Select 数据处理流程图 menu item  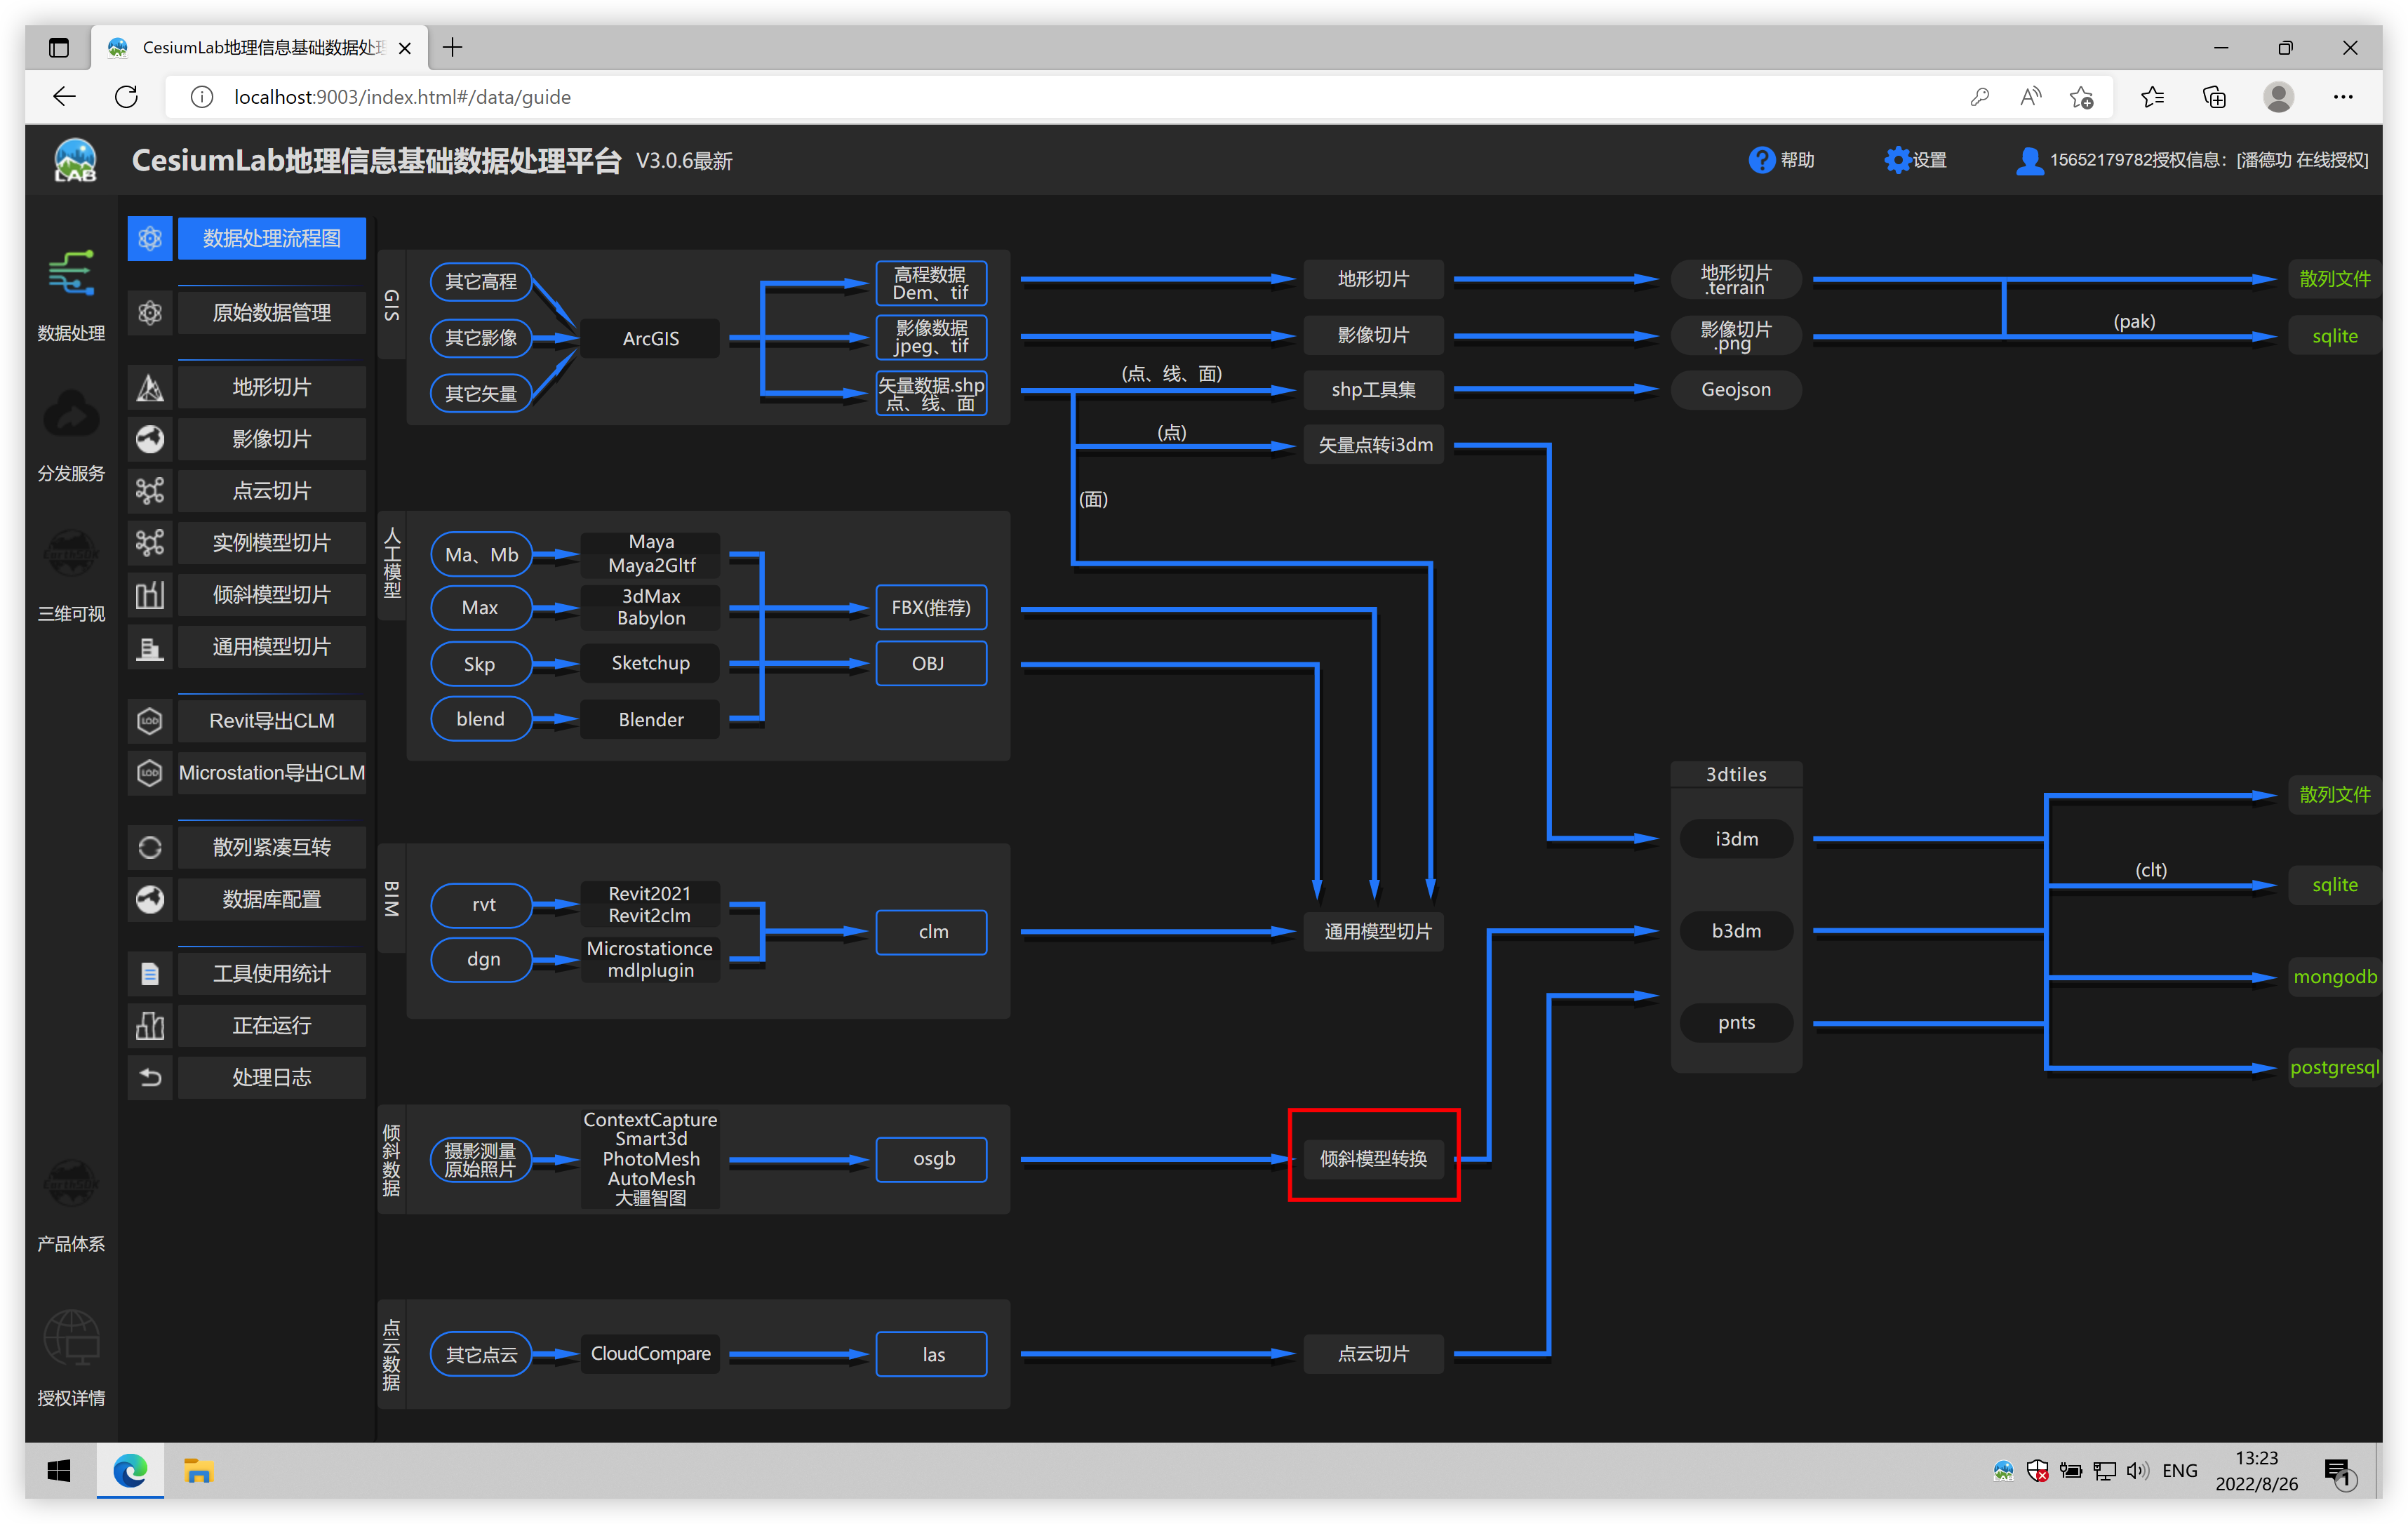[x=271, y=238]
